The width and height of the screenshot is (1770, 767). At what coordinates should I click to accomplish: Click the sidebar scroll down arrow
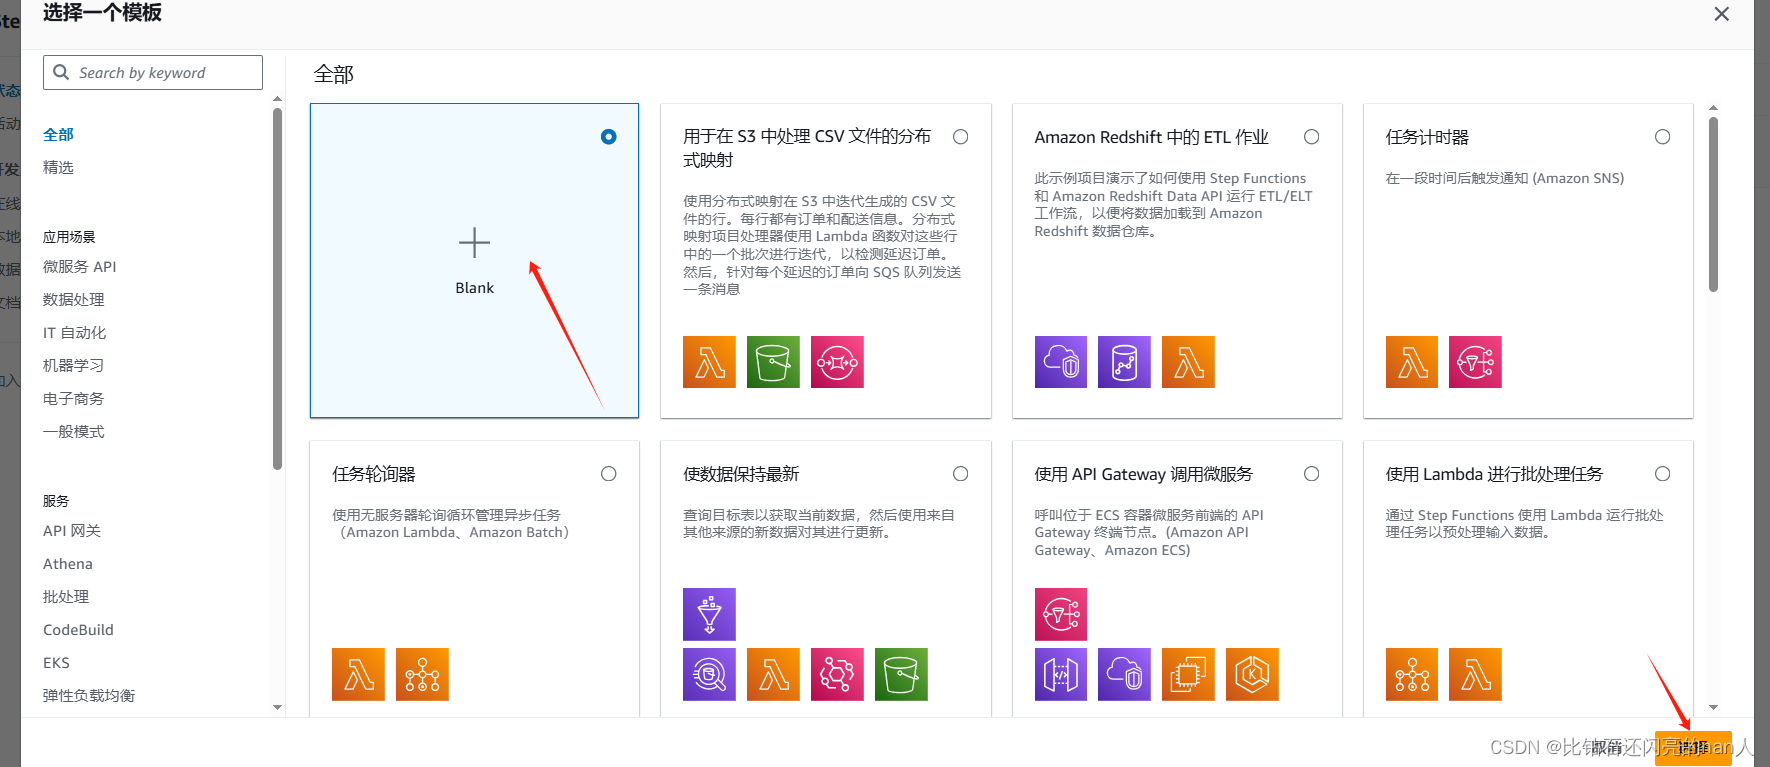pos(277,707)
